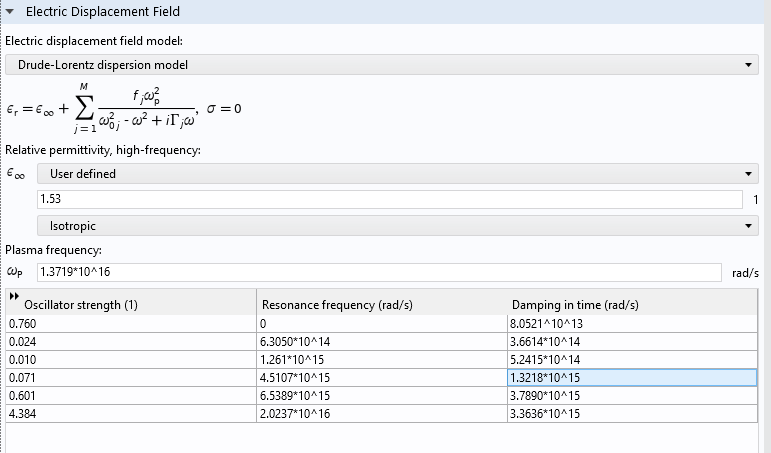Select oscillator strength cell 0.024
The width and height of the screenshot is (771, 453).
coord(130,341)
